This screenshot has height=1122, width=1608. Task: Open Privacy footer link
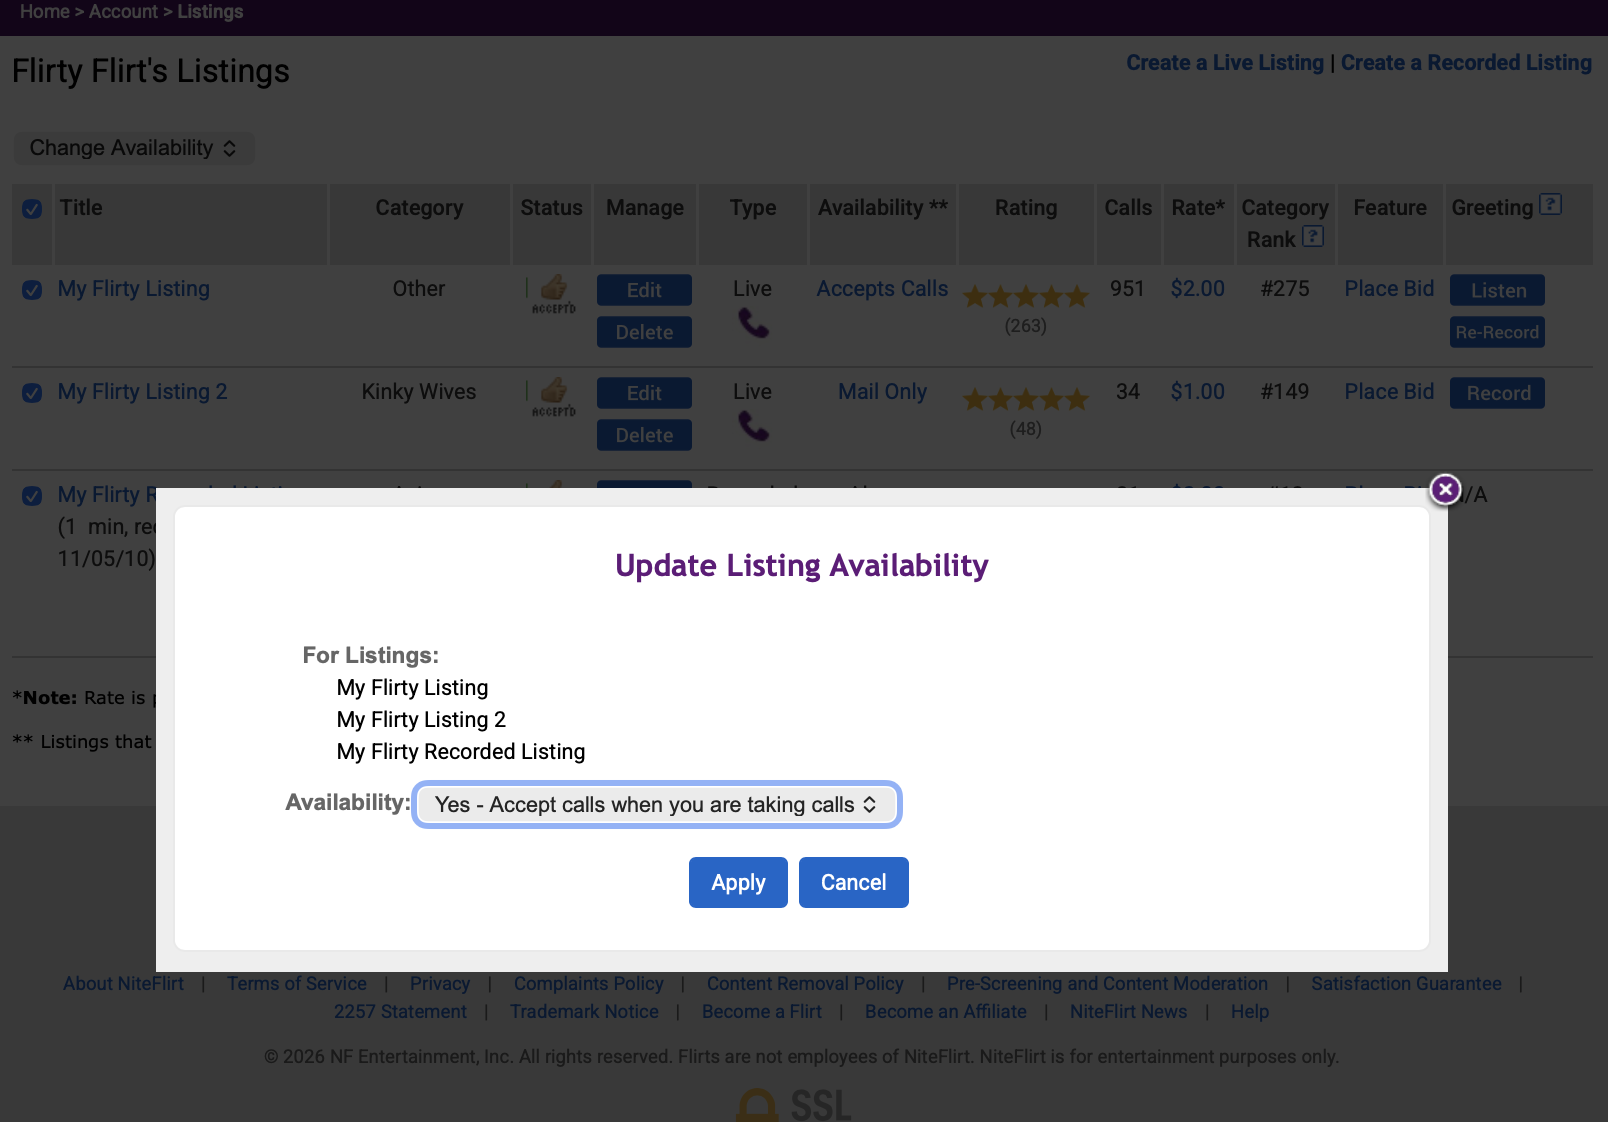coord(440,984)
